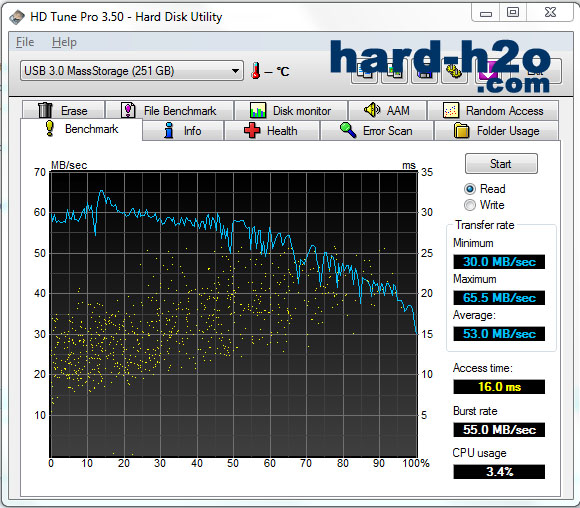
Task: Open the Erase tab
Action: coord(63,110)
